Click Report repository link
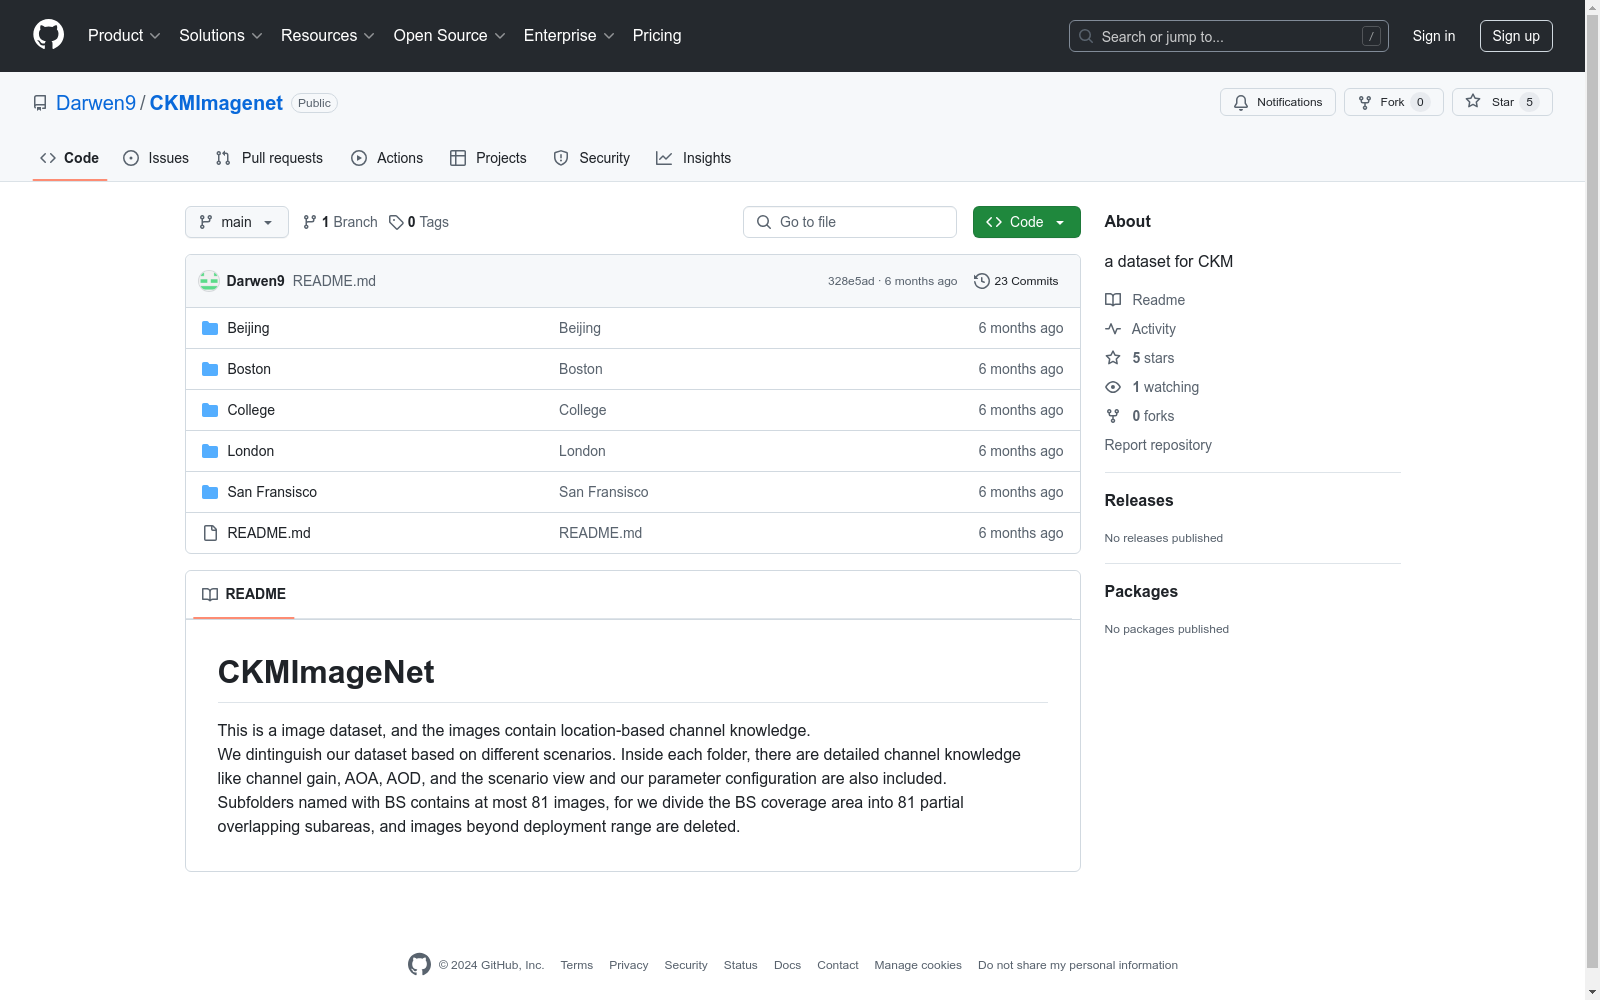 [1158, 445]
